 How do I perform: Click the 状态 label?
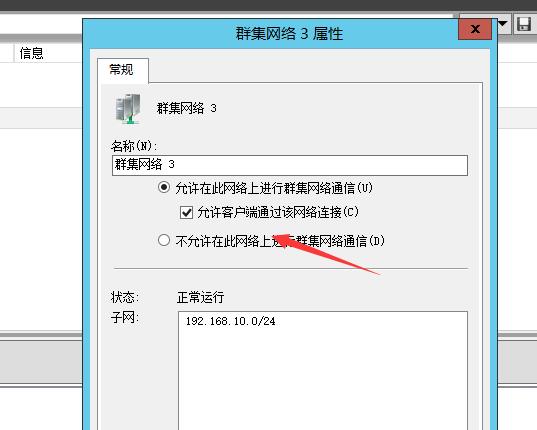pos(125,297)
